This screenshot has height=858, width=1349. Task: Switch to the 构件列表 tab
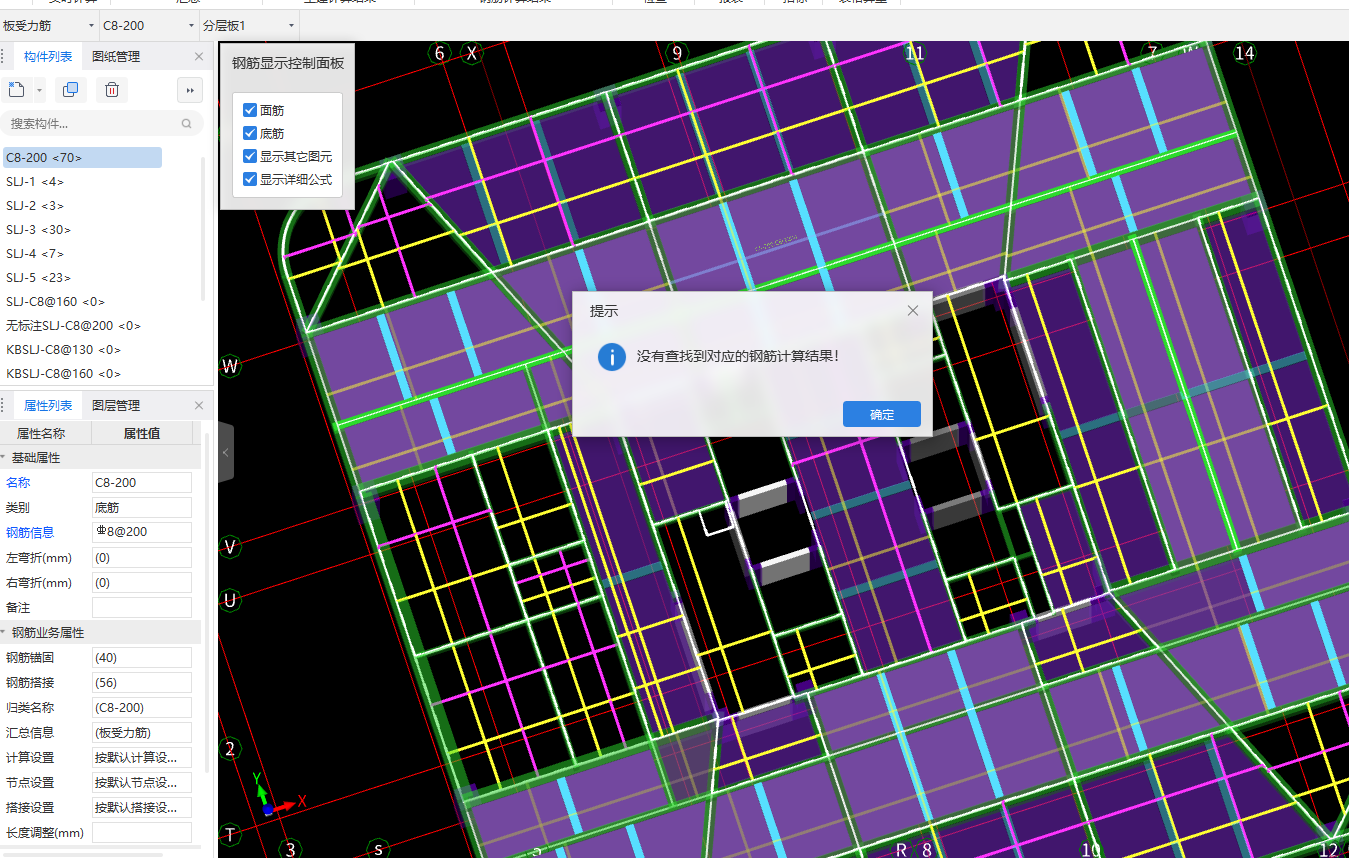pyautogui.click(x=48, y=57)
